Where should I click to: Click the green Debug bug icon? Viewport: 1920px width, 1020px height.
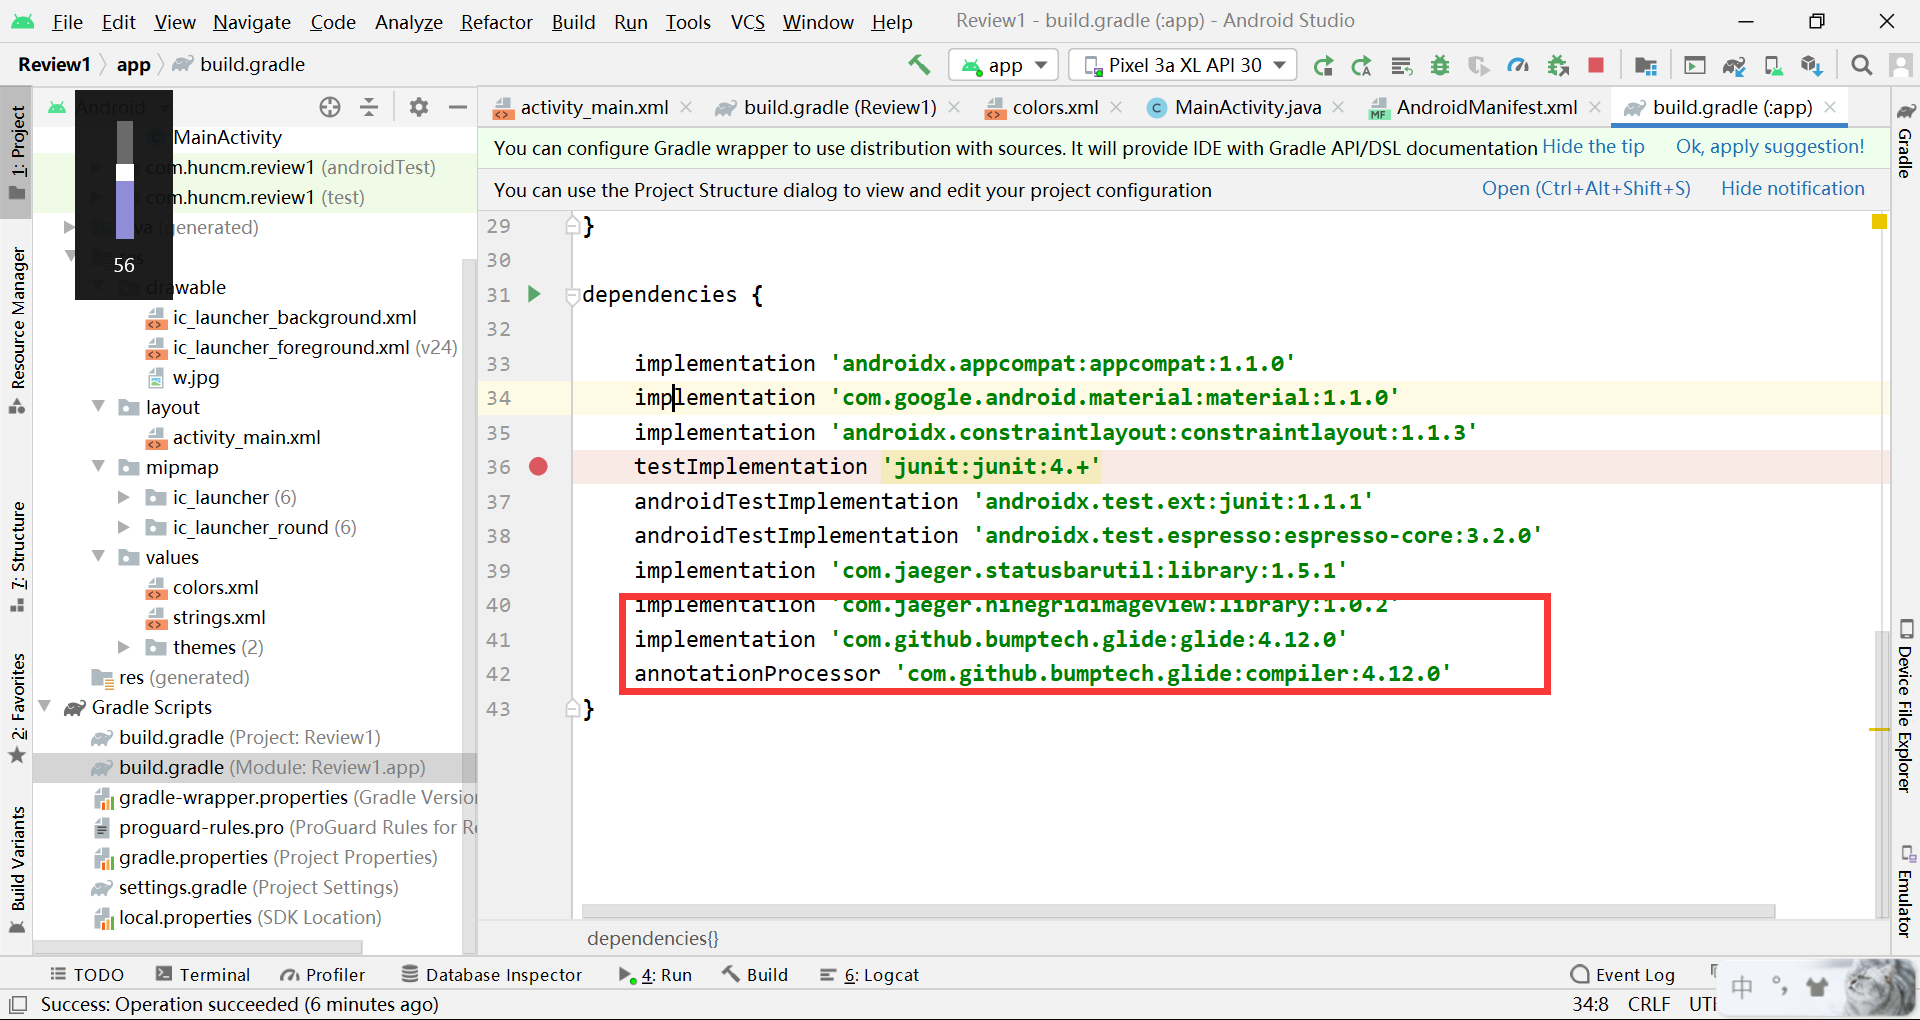pos(1440,66)
